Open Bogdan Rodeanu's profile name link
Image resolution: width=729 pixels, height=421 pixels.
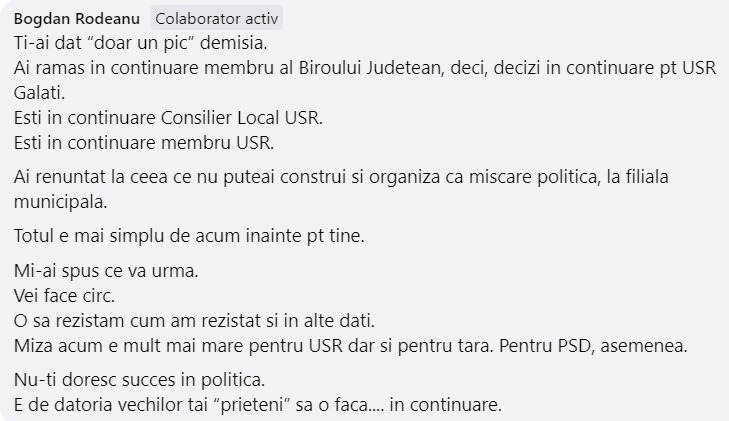(77, 19)
